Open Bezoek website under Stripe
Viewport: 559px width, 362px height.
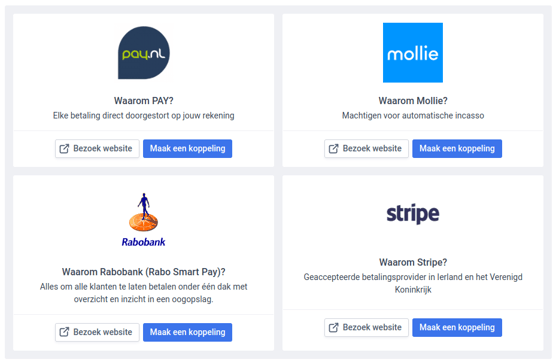tap(366, 327)
